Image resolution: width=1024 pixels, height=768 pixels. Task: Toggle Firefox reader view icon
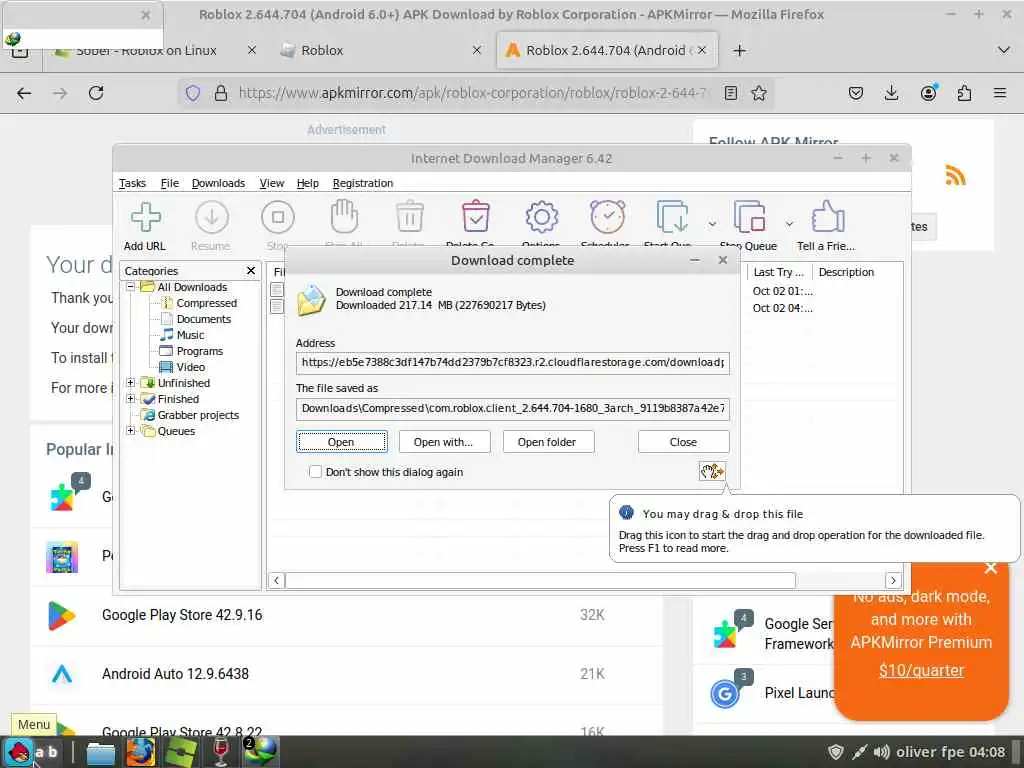731,93
